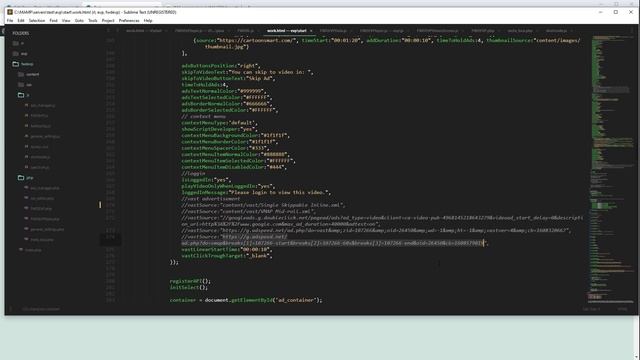Close the active work.html tab
This screenshot has height=360, width=640.
point(311,31)
